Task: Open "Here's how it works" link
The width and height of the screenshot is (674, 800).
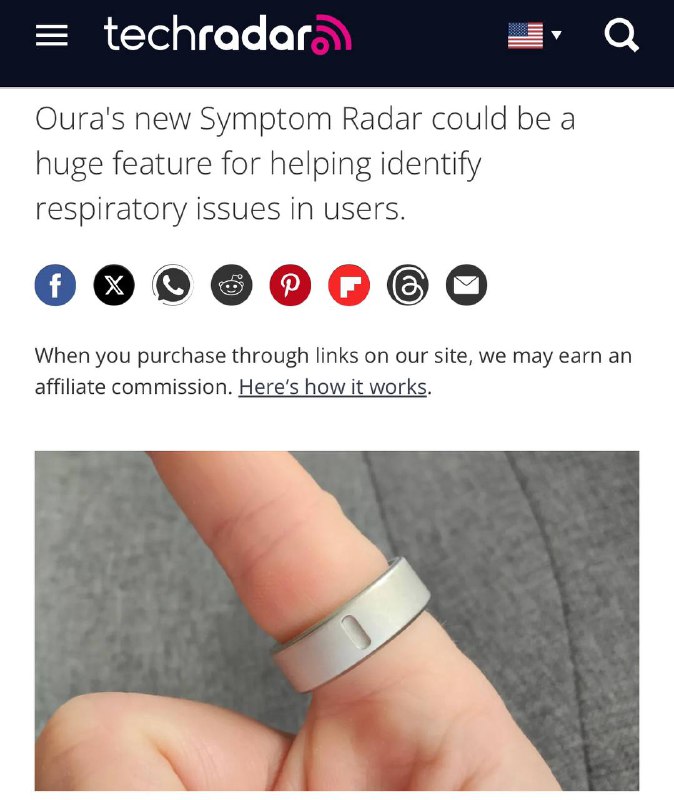Action: pyautogui.click(x=333, y=387)
